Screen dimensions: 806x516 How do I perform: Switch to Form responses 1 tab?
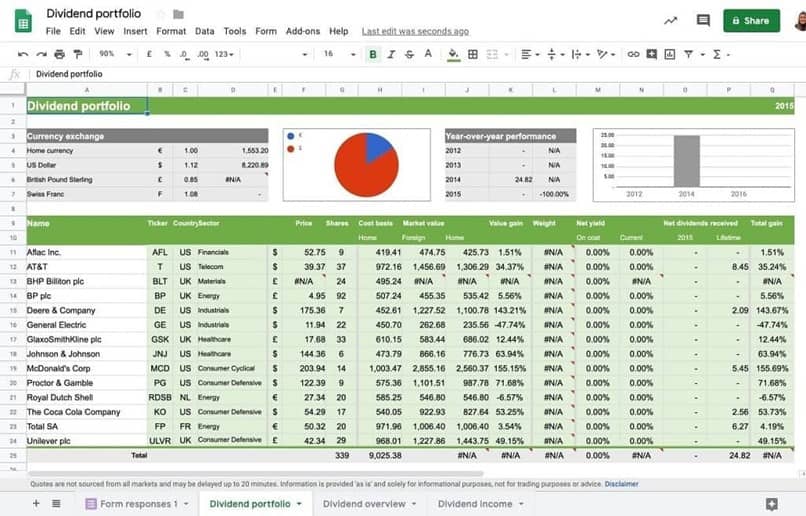(x=136, y=504)
